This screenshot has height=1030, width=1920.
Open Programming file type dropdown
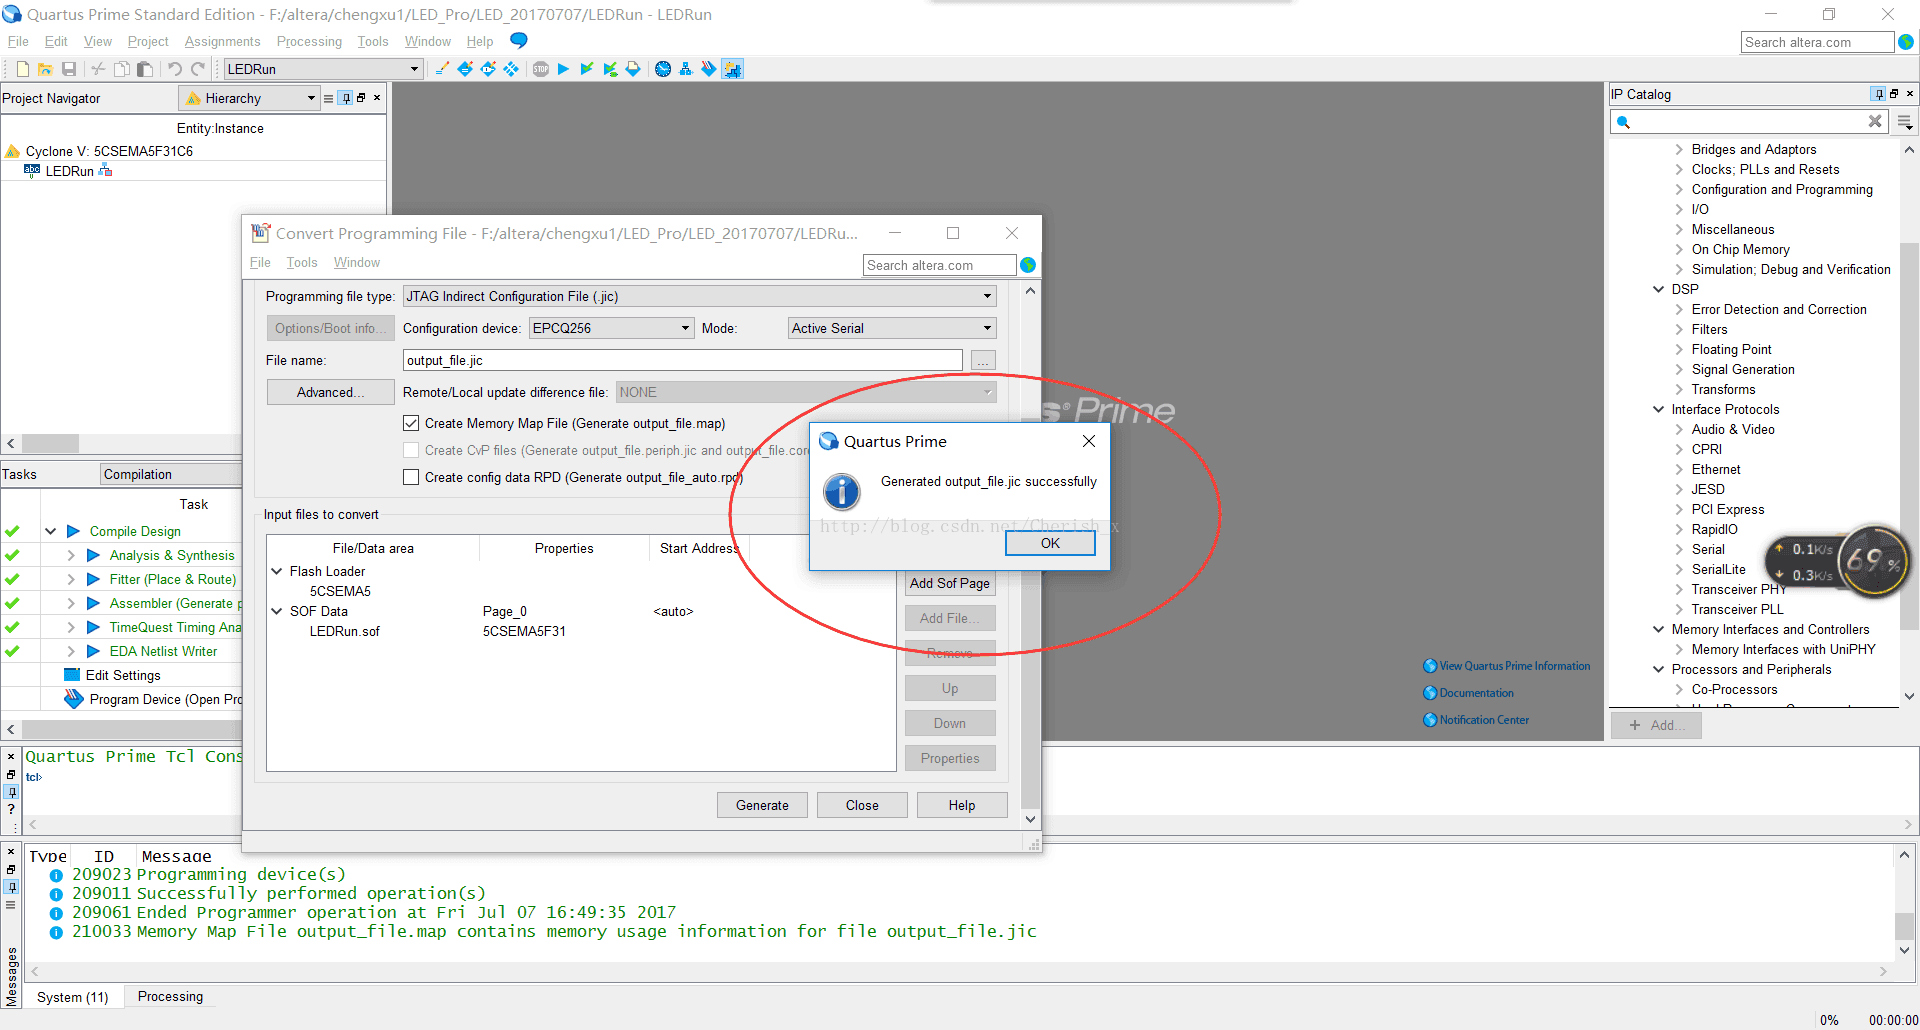tap(699, 296)
